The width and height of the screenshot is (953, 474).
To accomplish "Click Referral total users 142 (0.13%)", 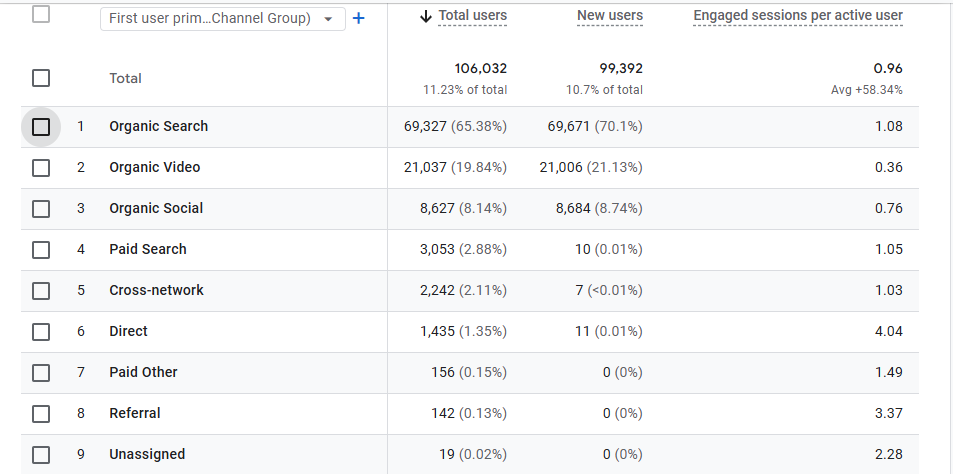I will (x=469, y=413).
